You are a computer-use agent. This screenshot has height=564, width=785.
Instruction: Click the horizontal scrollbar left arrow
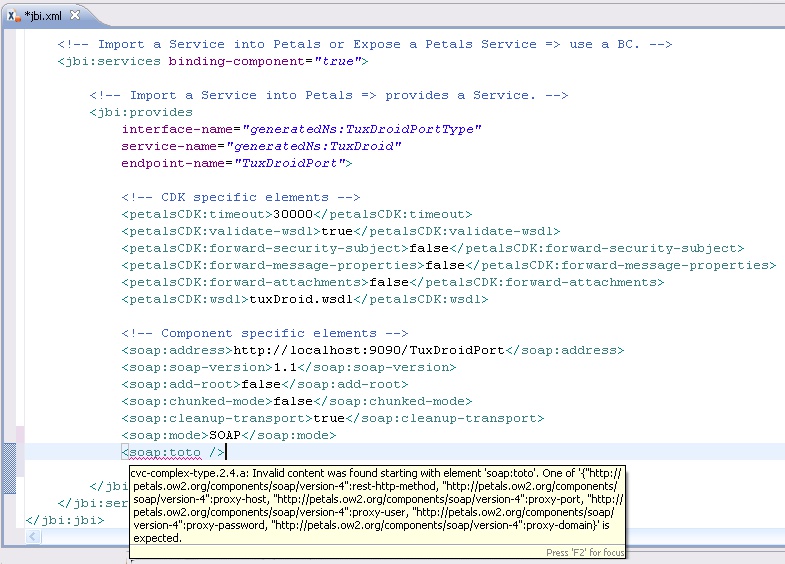(x=33, y=538)
